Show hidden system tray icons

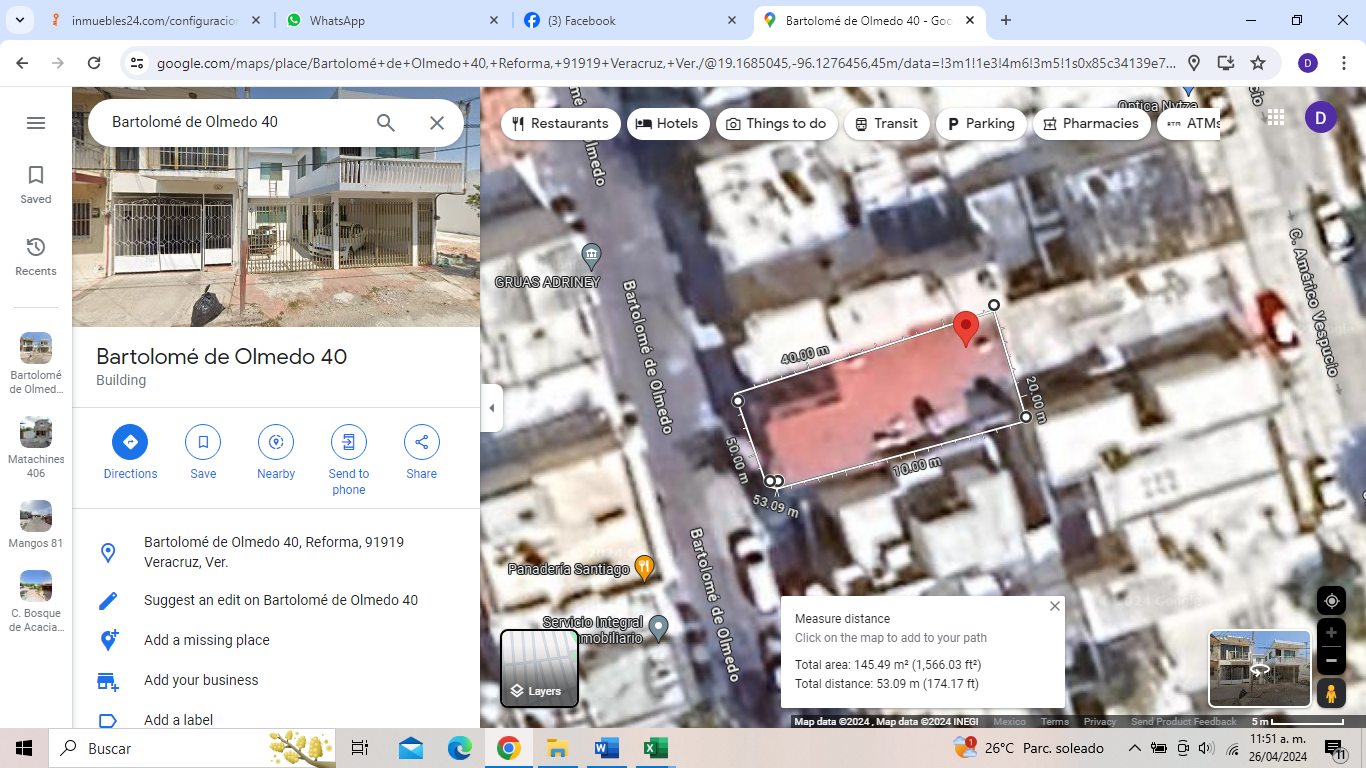click(x=1135, y=748)
